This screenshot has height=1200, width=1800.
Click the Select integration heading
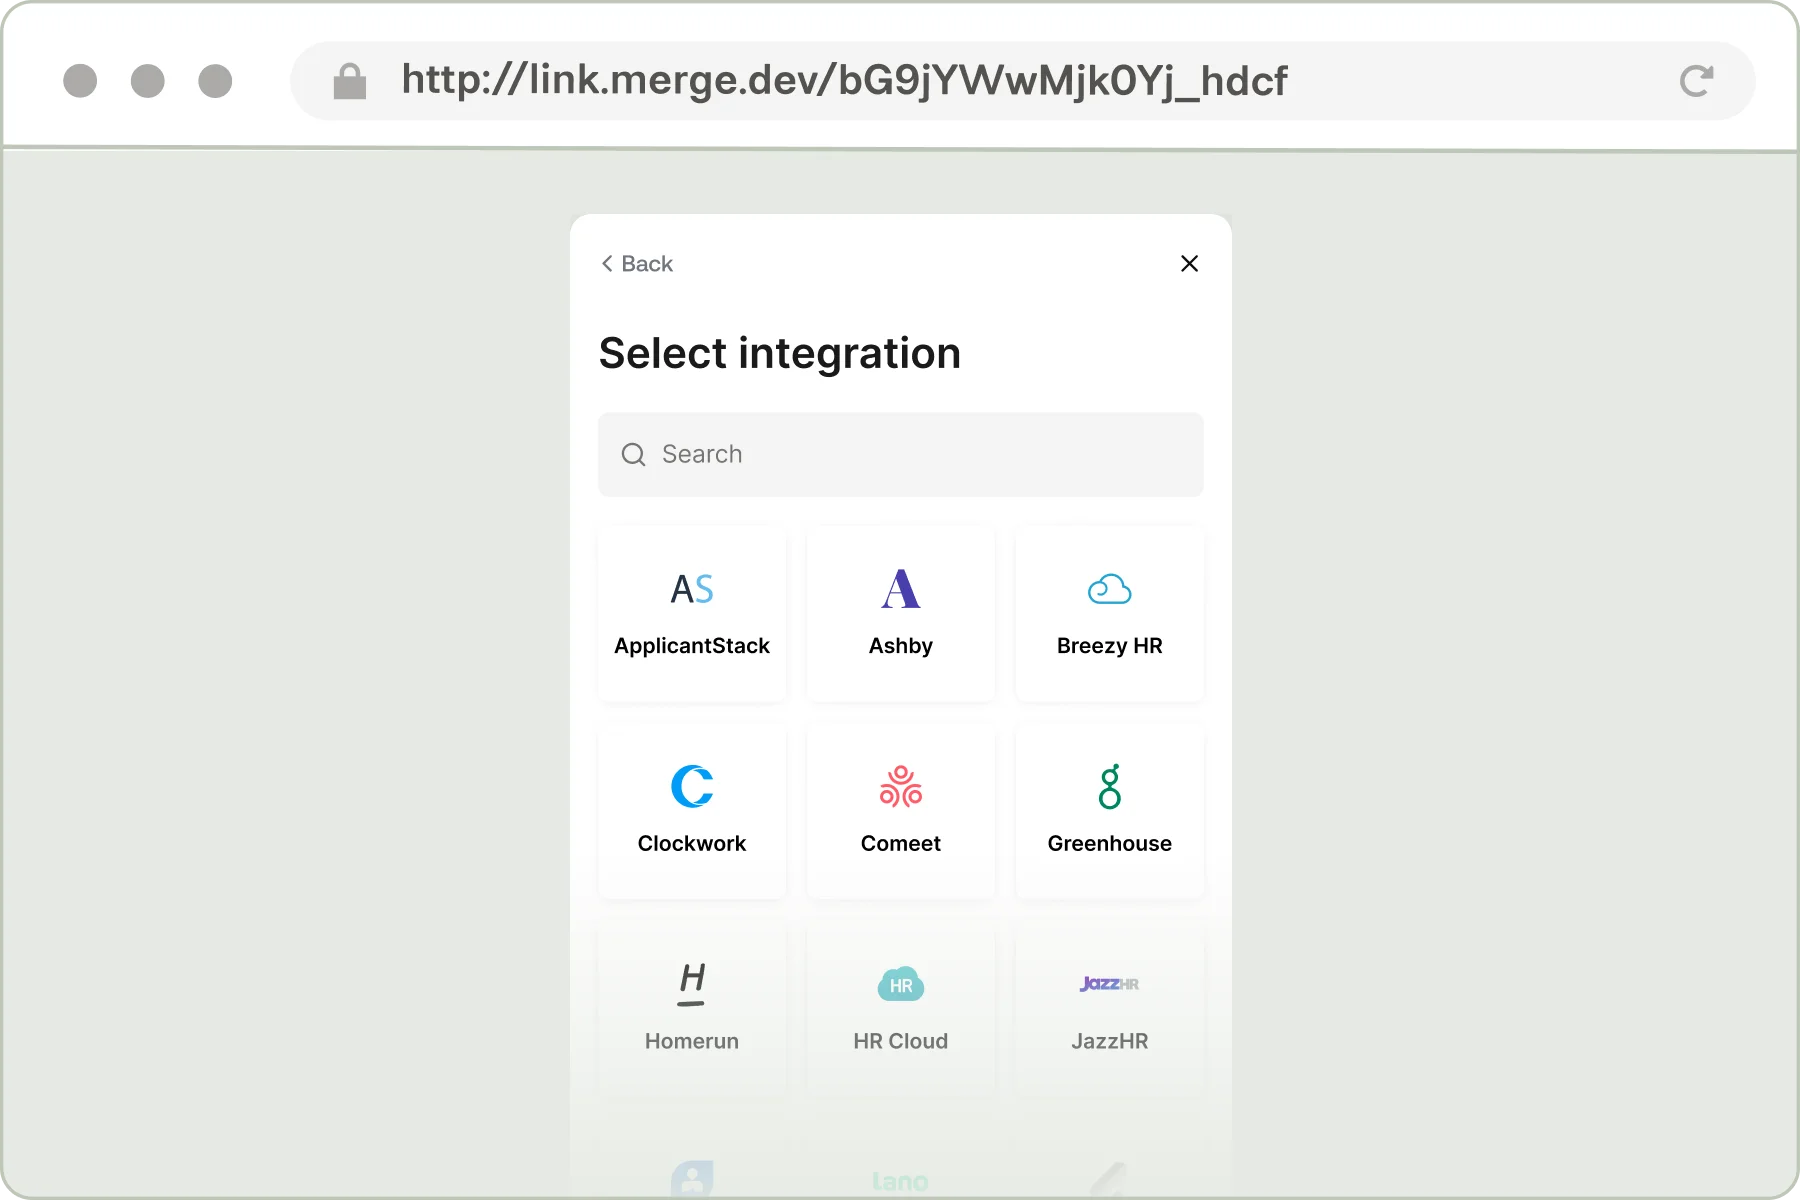(780, 353)
